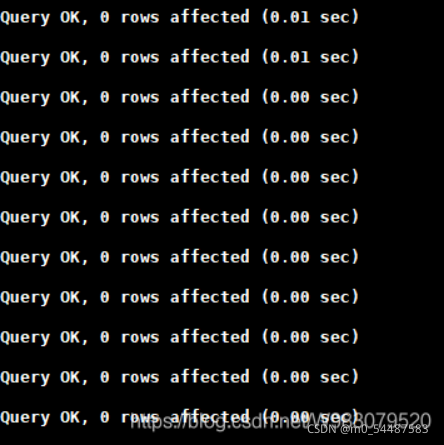444x445 pixels.
Task: Click 'rows' in the ninth output line
Action: (x=140, y=337)
